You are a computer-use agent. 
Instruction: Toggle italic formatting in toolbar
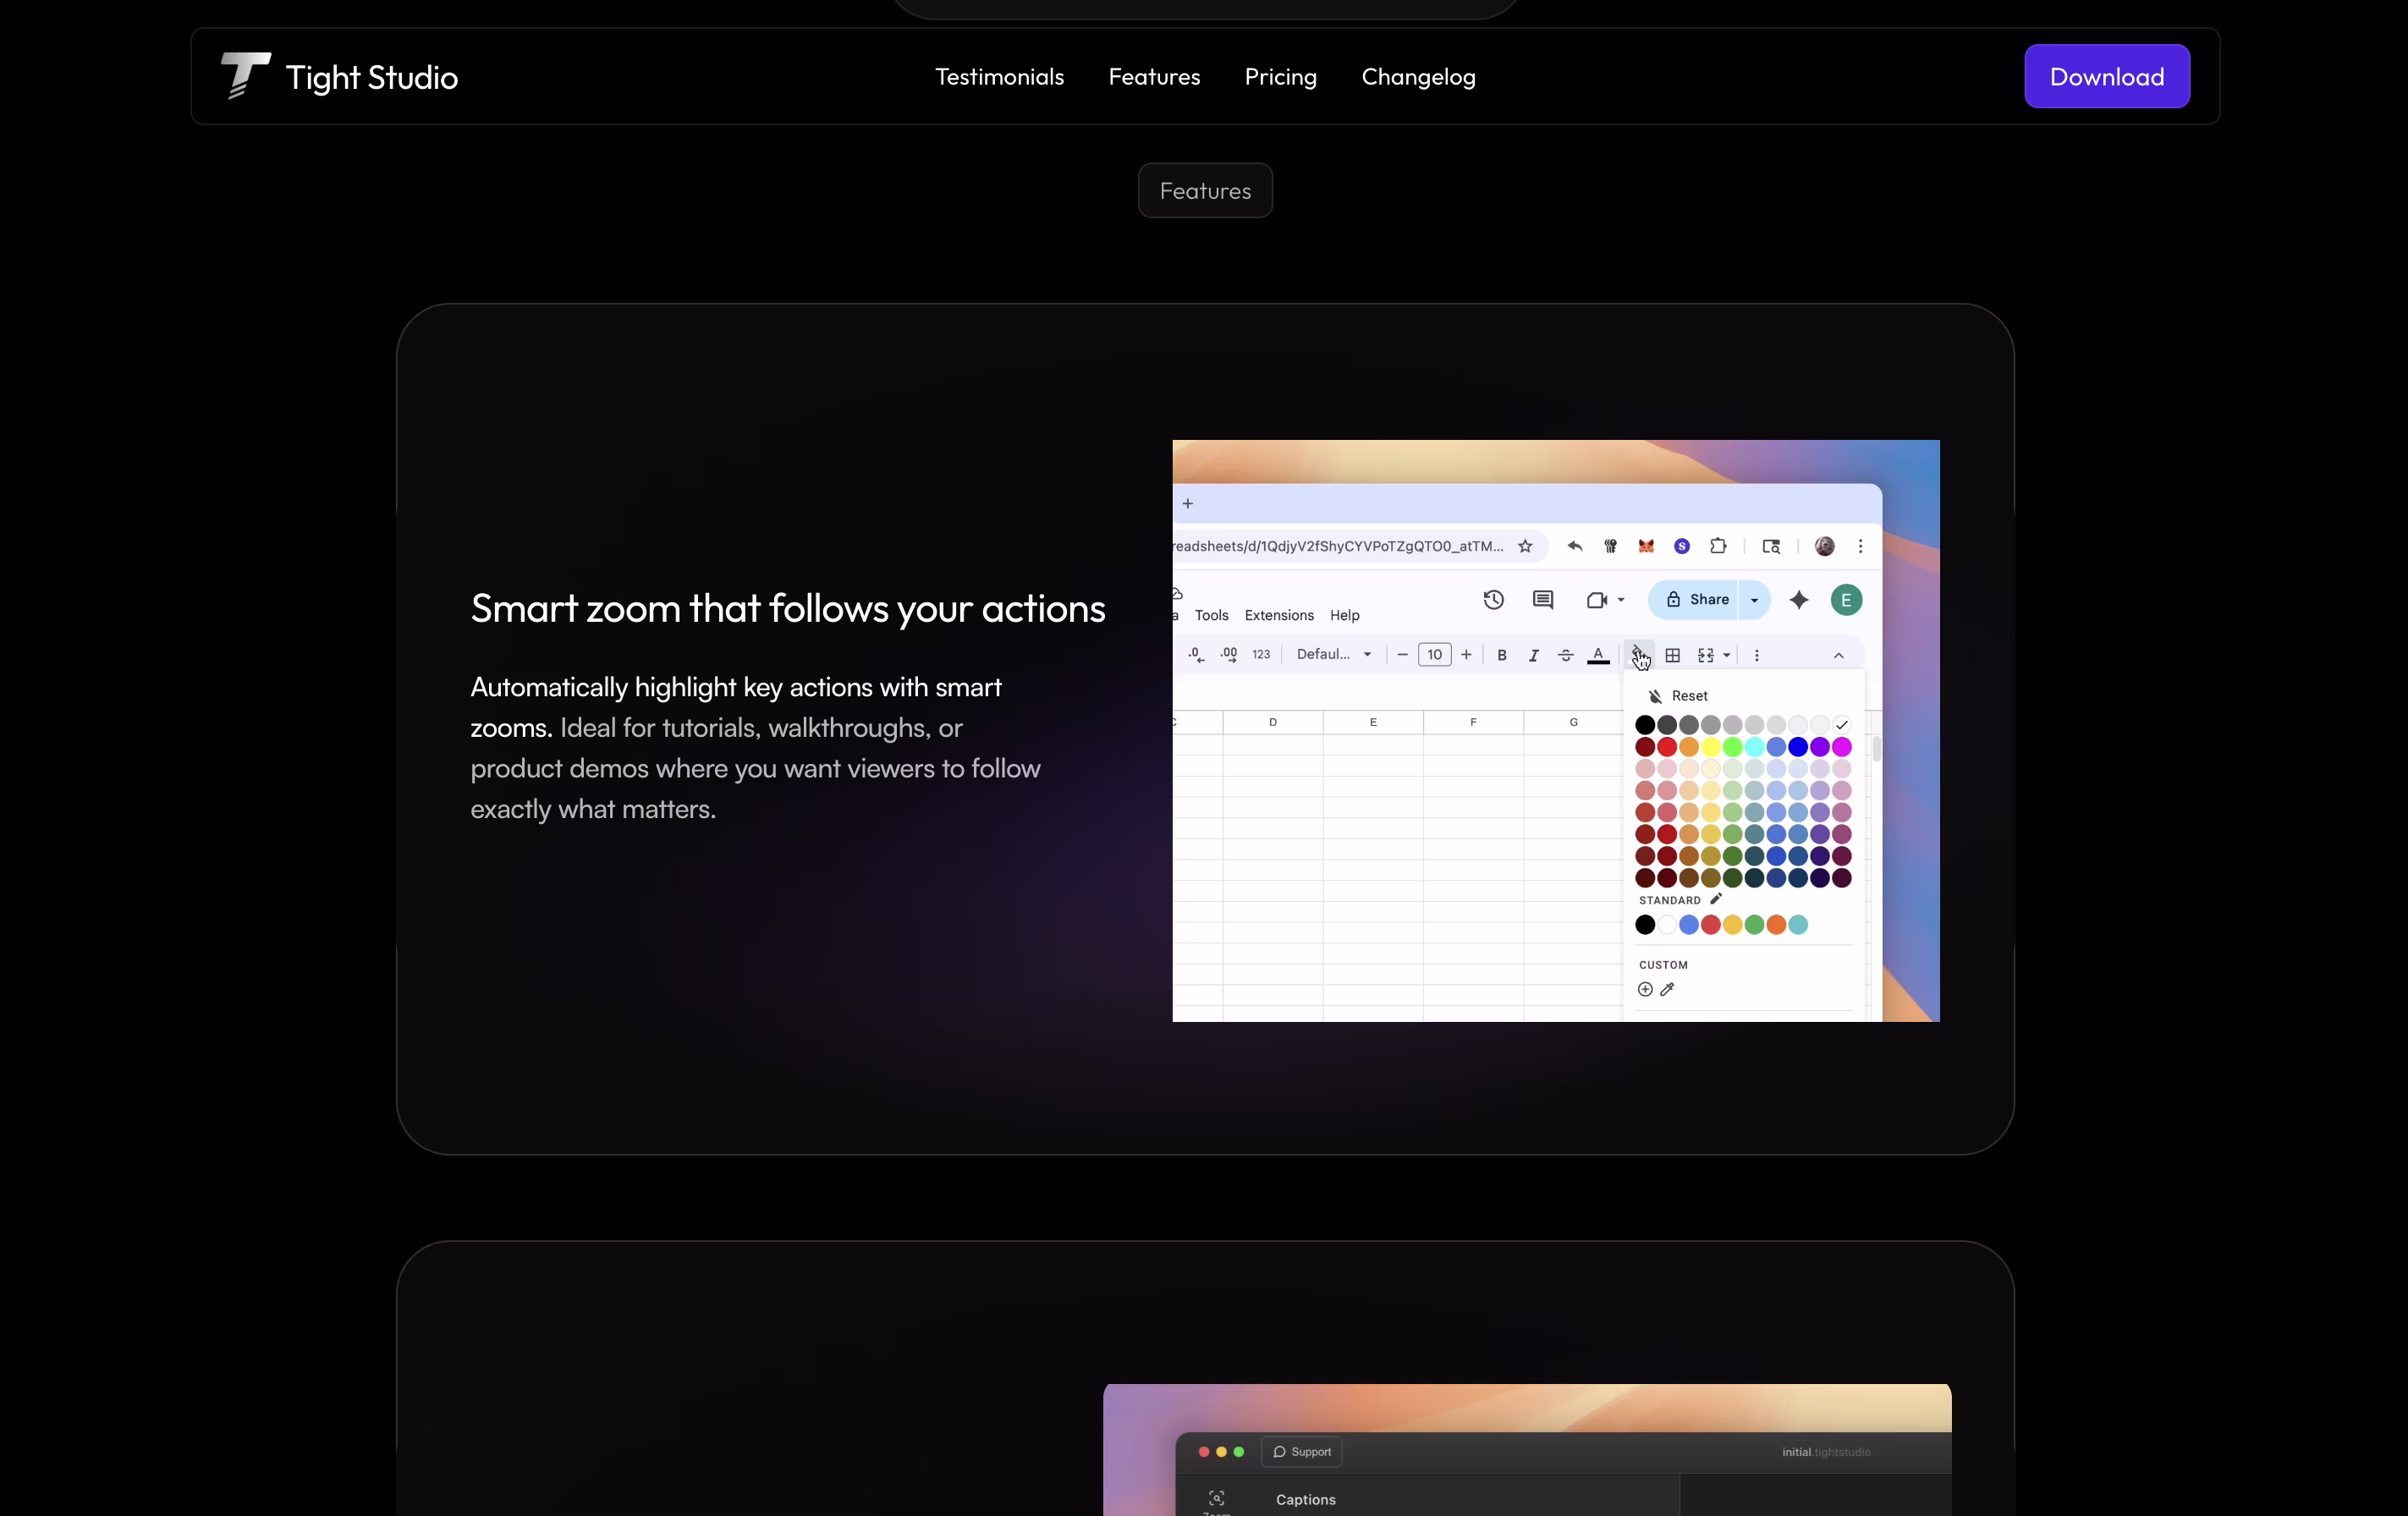(x=1533, y=655)
